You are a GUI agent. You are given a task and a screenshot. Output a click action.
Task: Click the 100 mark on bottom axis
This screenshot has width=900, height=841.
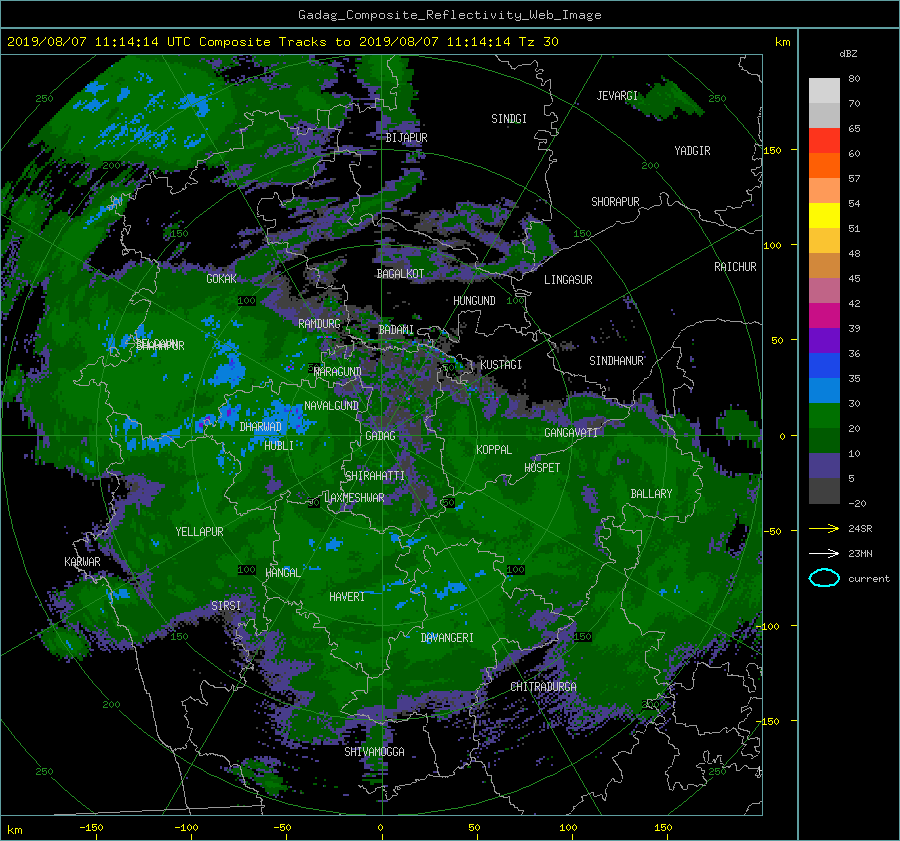(x=568, y=827)
